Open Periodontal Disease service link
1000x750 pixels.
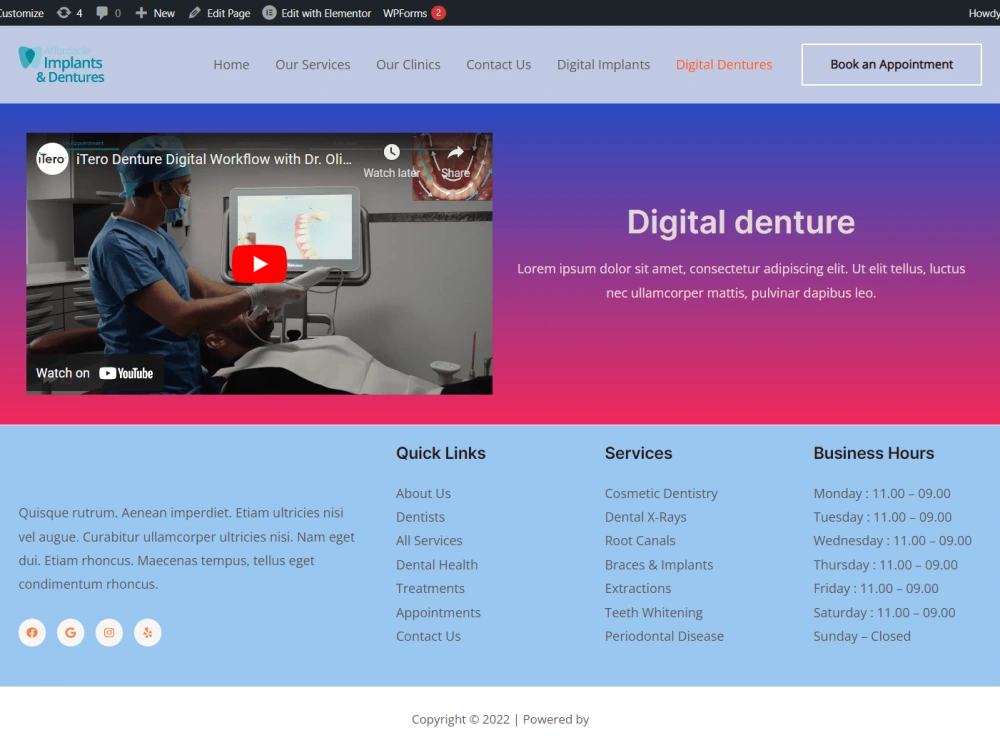(x=664, y=636)
